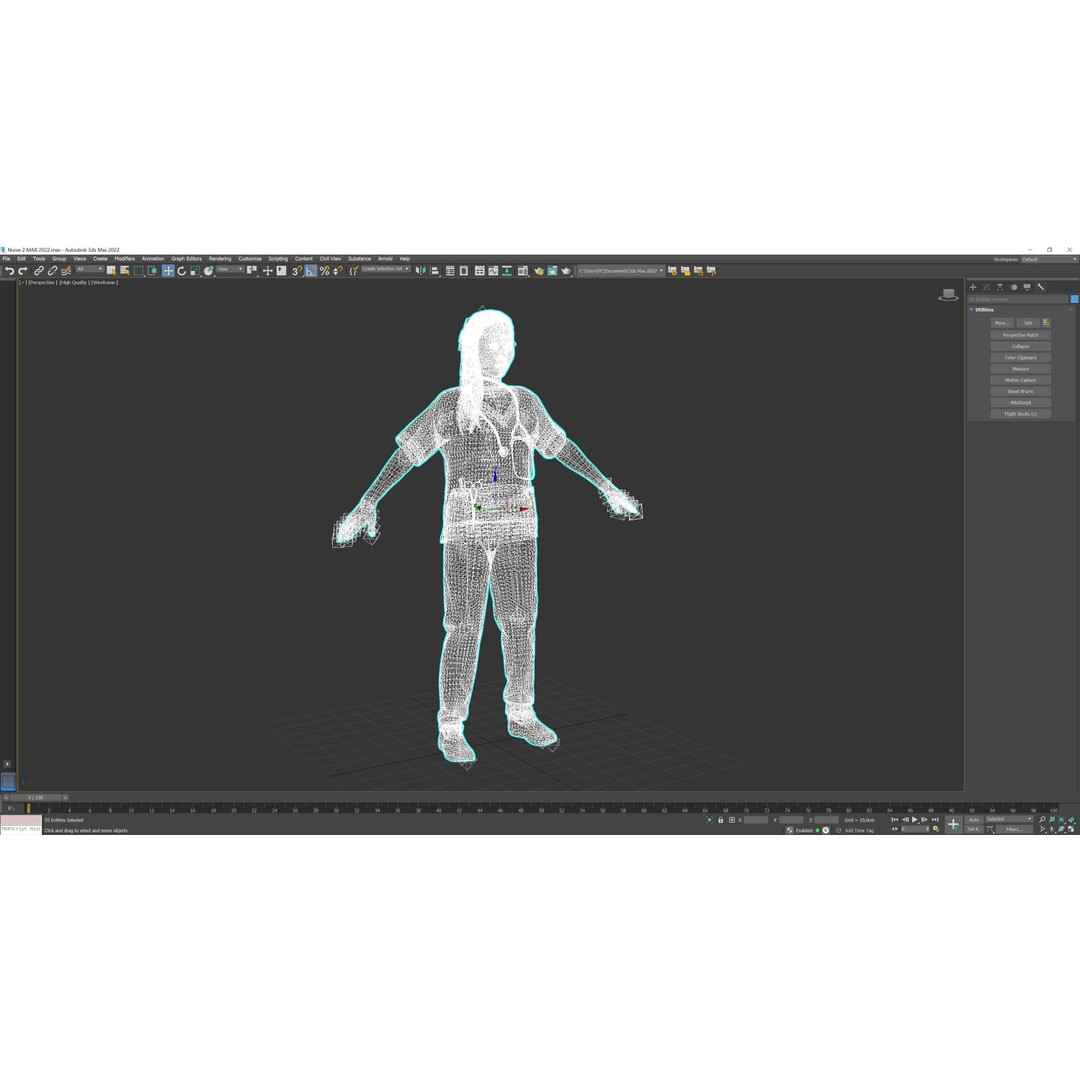This screenshot has height=1080, width=1080.
Task: Click the Color Clipboard button
Action: tap(1021, 357)
